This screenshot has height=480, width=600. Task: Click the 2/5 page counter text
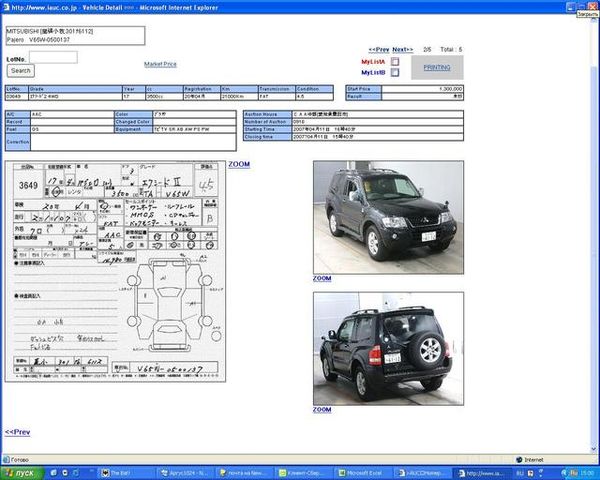coord(427,50)
